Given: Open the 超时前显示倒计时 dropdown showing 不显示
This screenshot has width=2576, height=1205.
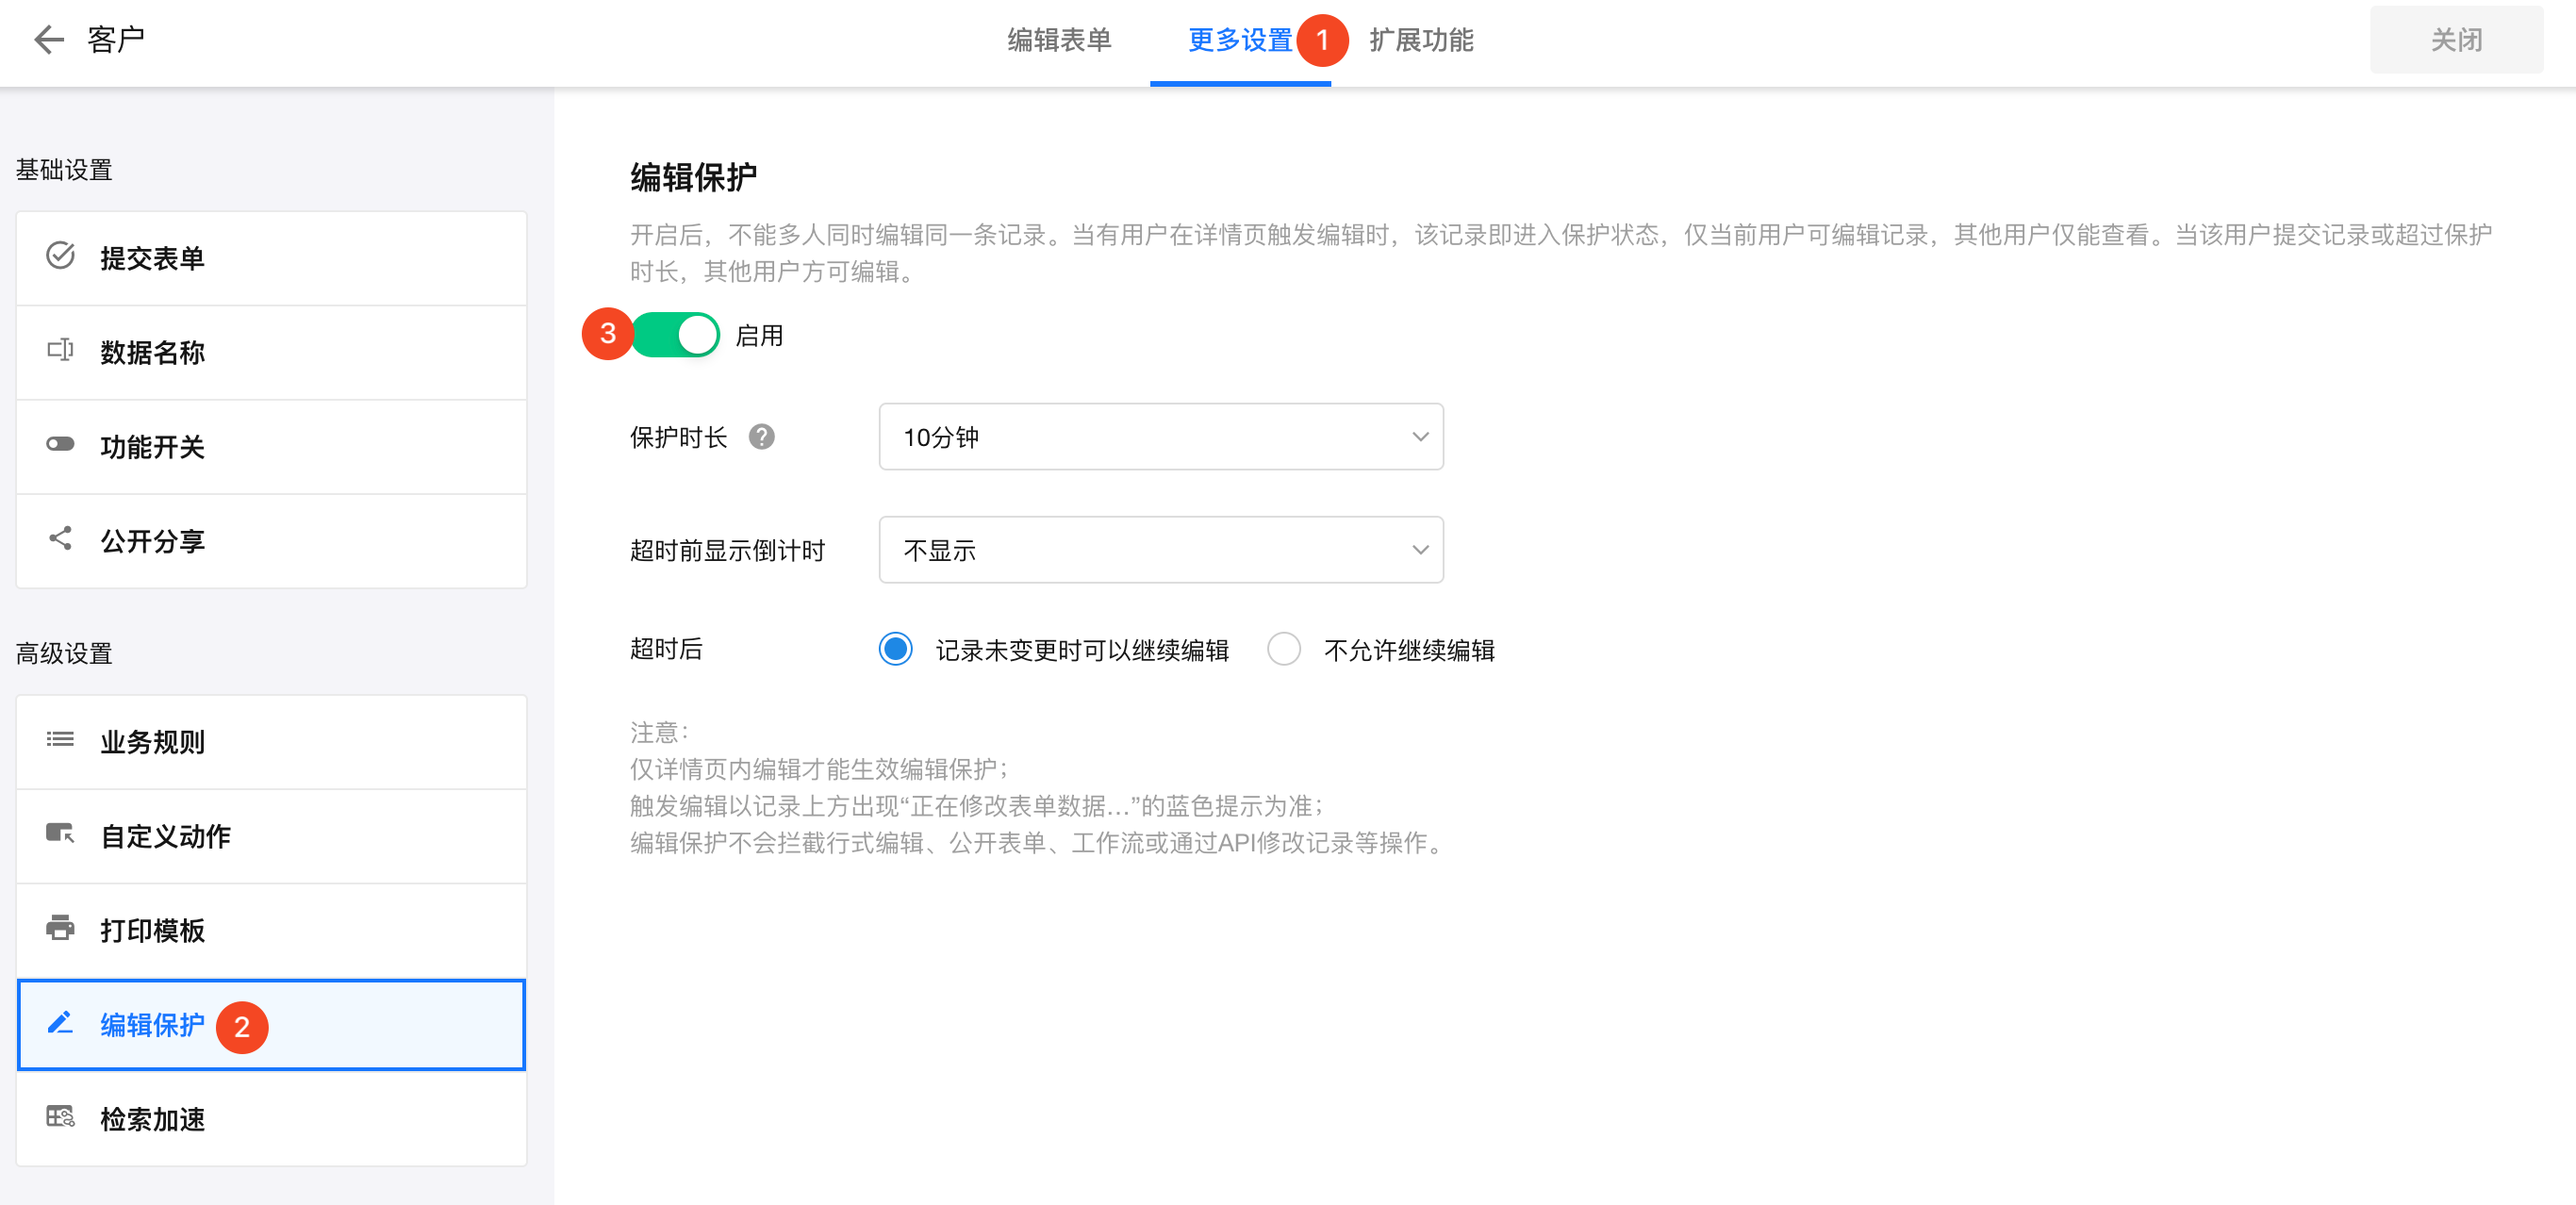Looking at the screenshot, I should click(1160, 550).
